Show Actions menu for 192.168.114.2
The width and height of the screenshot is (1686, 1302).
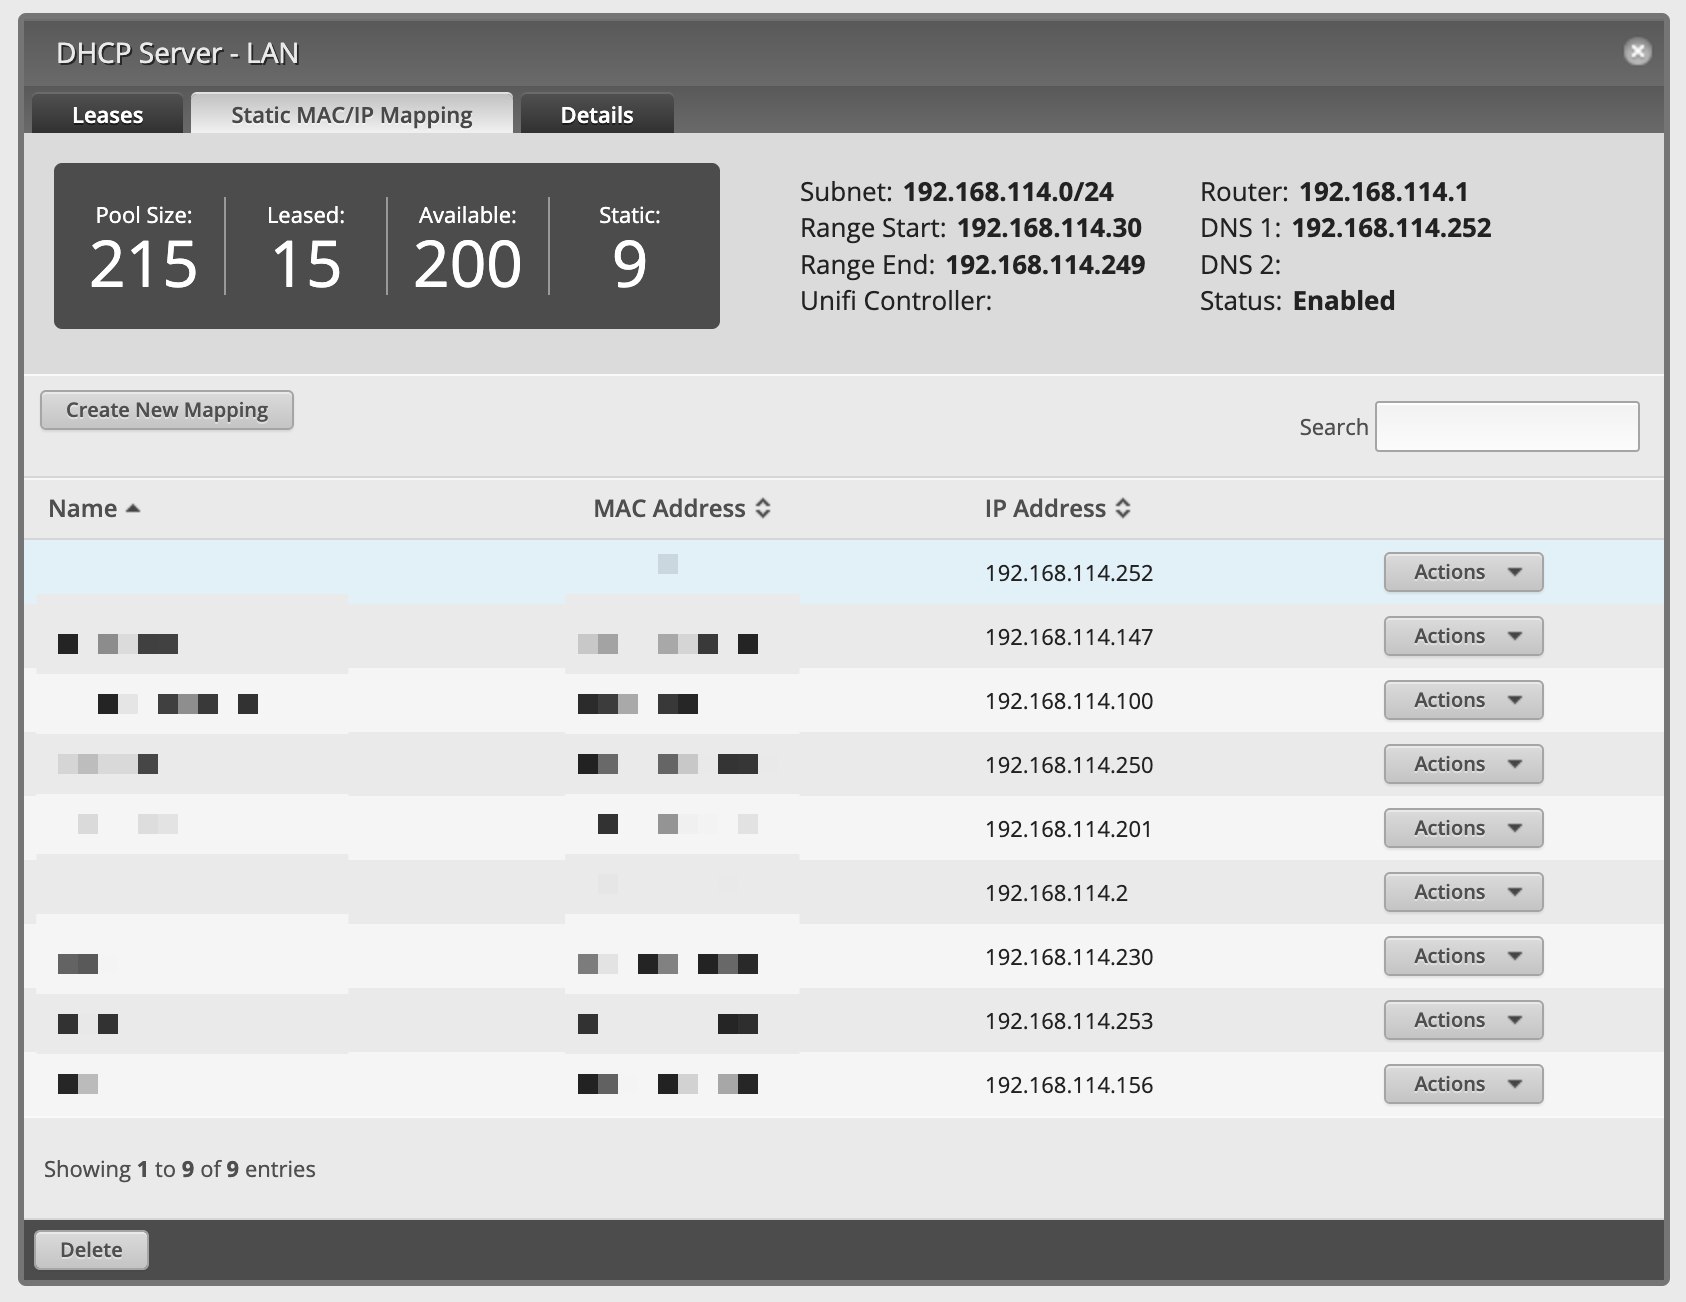coord(1463,892)
